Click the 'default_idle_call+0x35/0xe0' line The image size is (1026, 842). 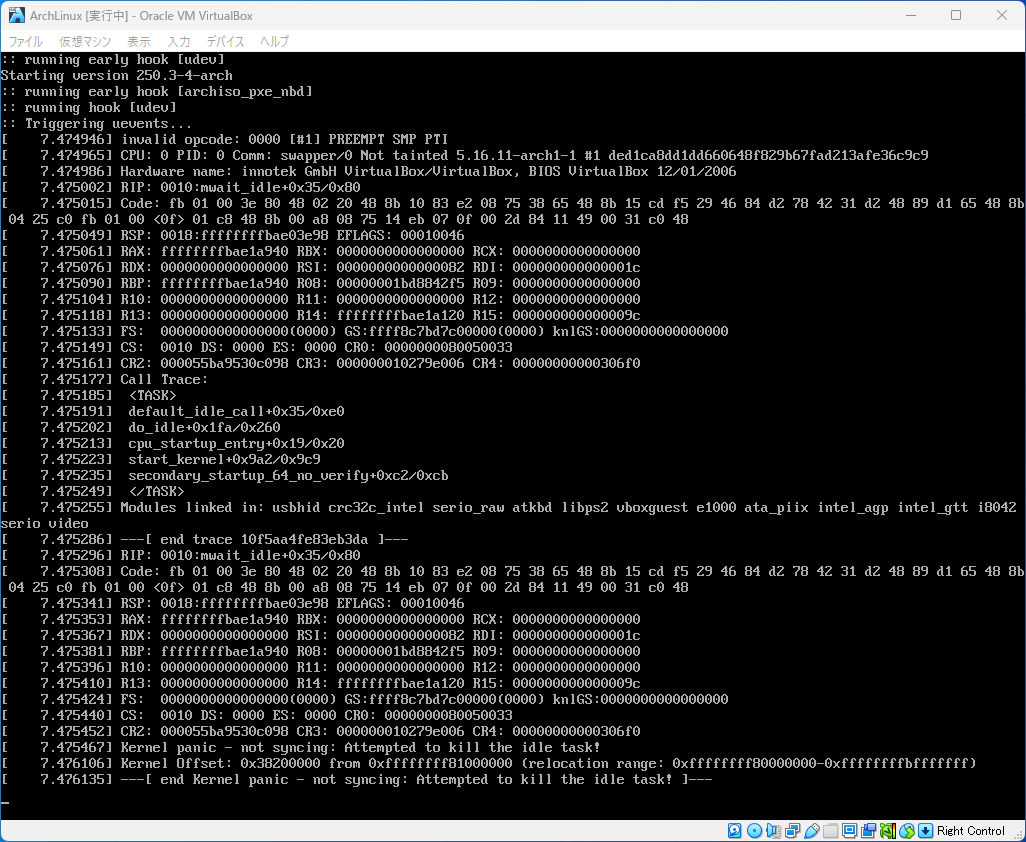pos(173,412)
